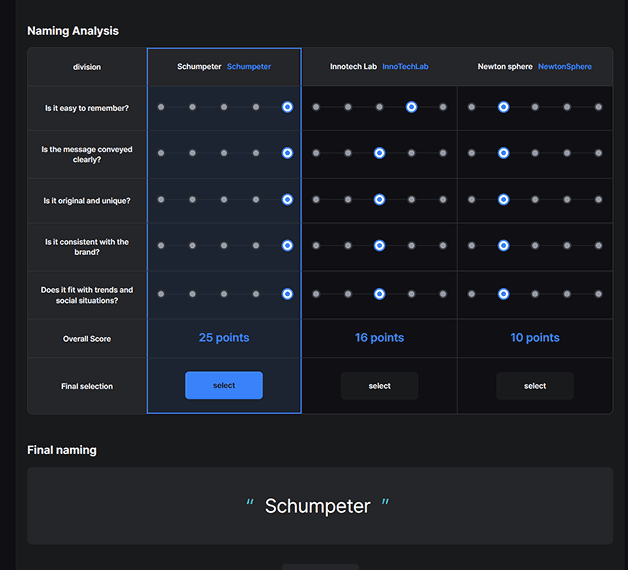
Task: Click the 16 points overall score
Action: pyautogui.click(x=379, y=338)
